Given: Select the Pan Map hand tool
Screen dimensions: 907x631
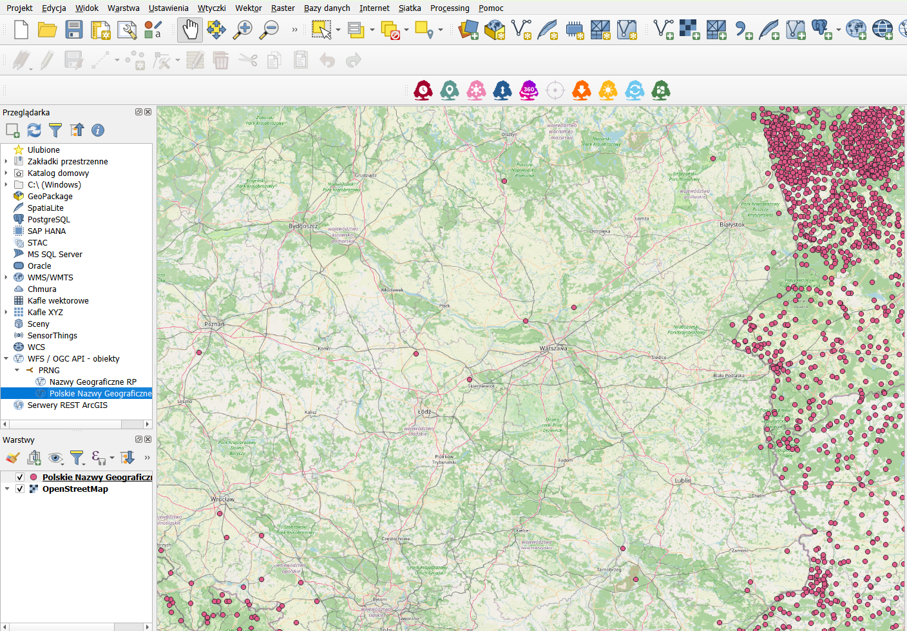Looking at the screenshot, I should (x=190, y=29).
